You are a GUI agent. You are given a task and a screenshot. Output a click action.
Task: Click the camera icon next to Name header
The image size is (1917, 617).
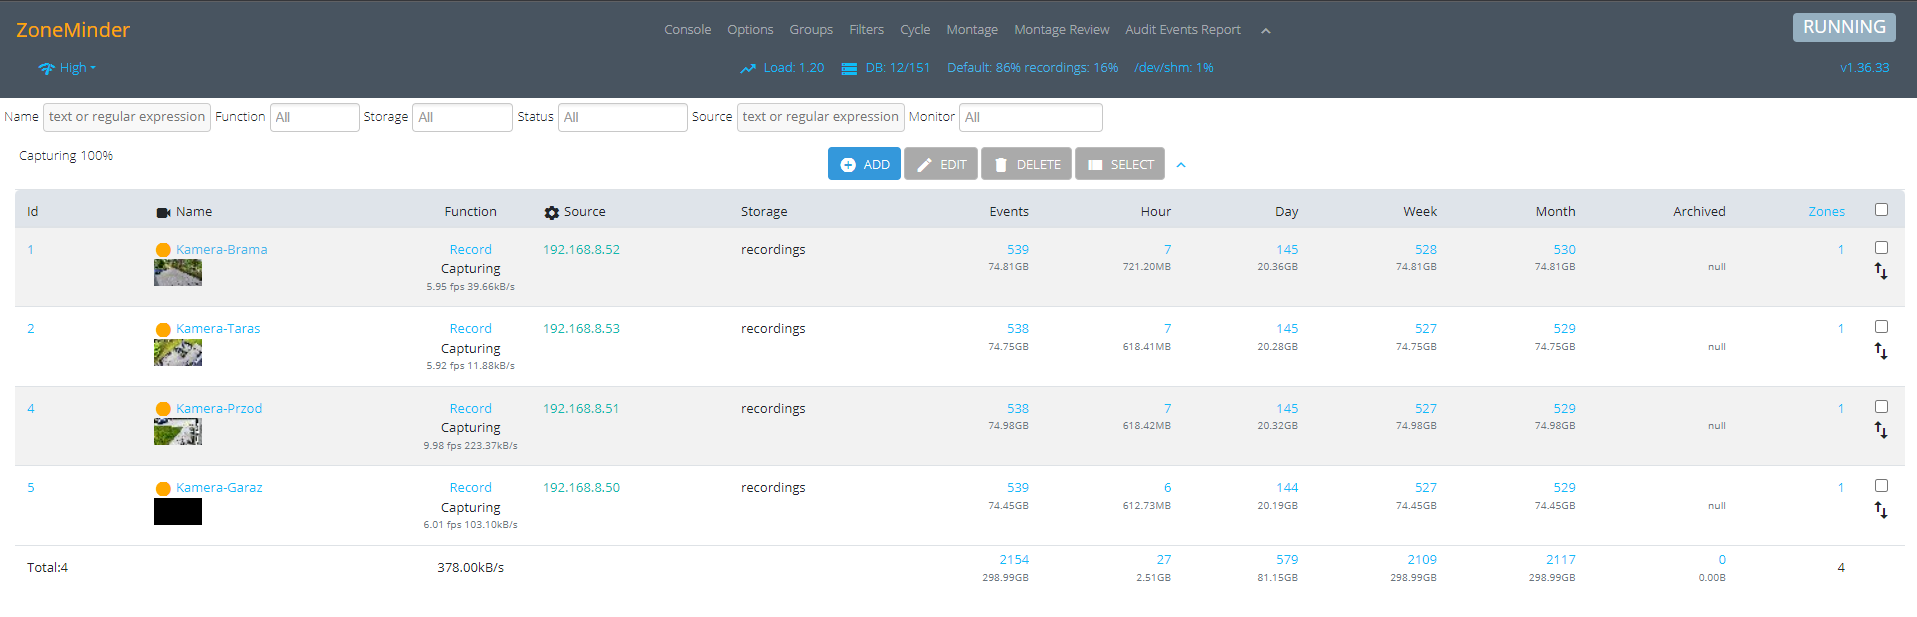(163, 213)
